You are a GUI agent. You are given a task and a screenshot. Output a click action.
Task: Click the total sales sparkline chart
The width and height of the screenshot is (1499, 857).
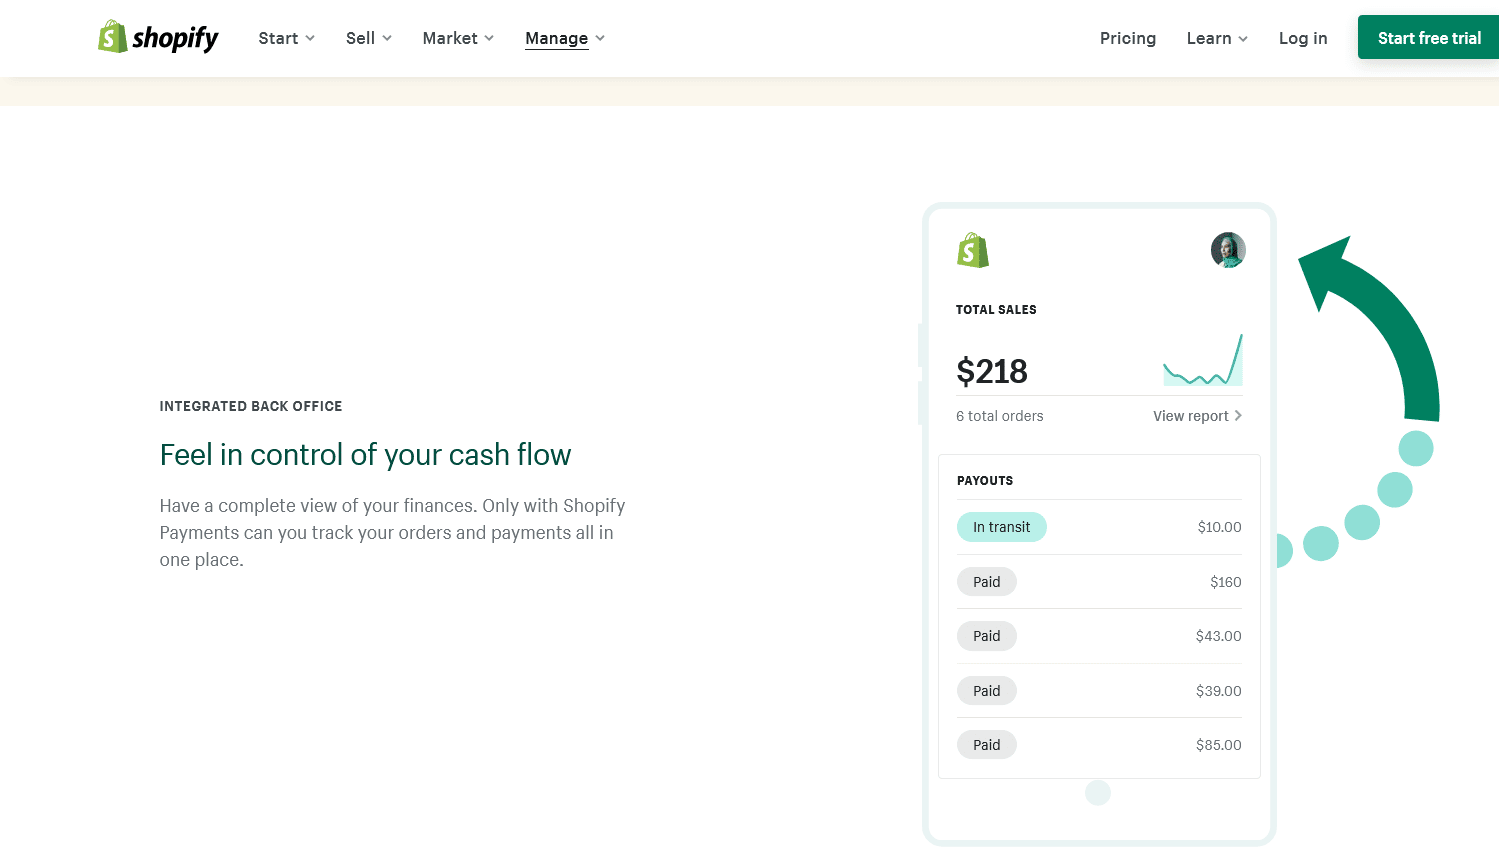pos(1203,362)
